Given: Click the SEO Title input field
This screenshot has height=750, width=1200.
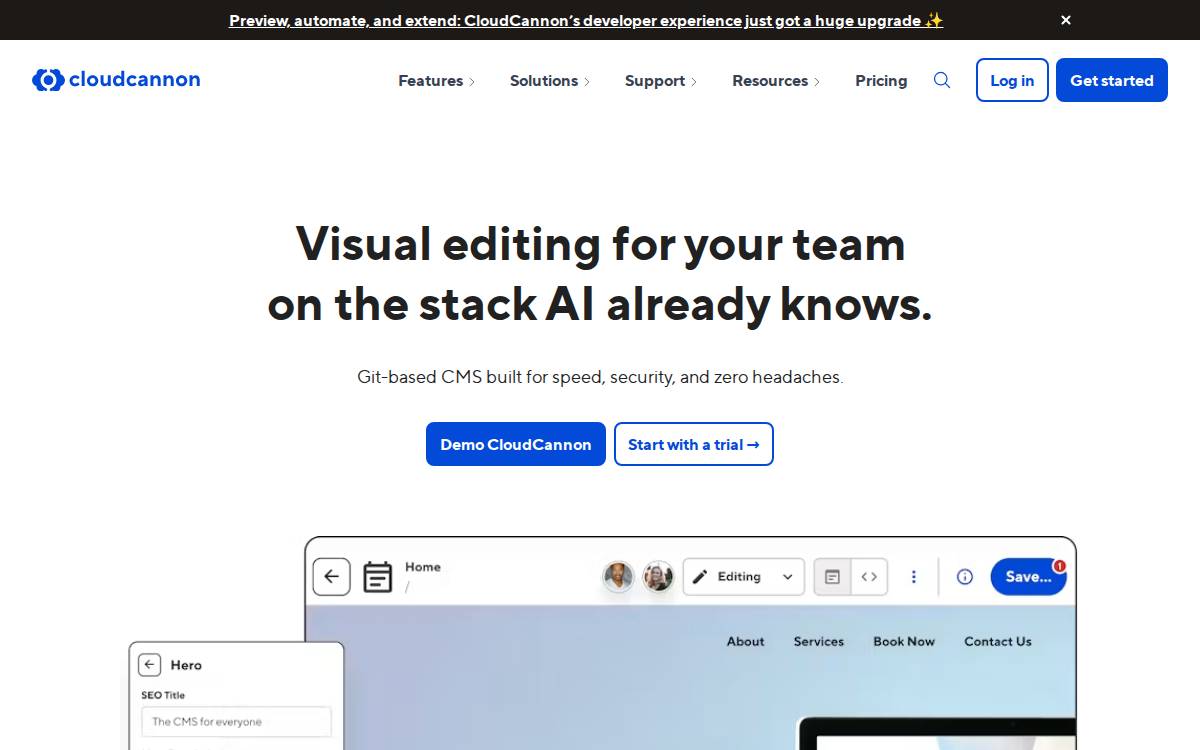Looking at the screenshot, I should pyautogui.click(x=236, y=722).
